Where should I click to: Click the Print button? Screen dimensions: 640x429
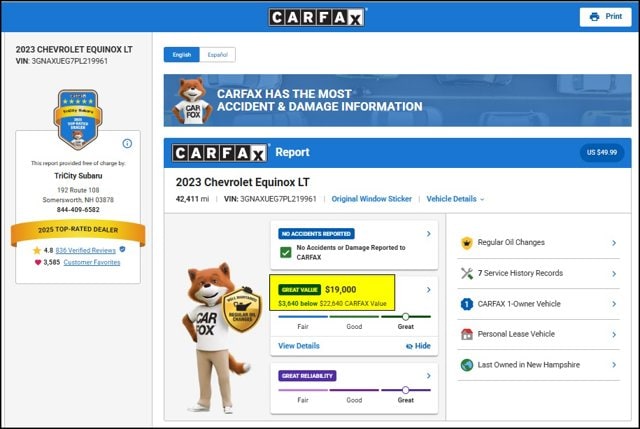605,17
